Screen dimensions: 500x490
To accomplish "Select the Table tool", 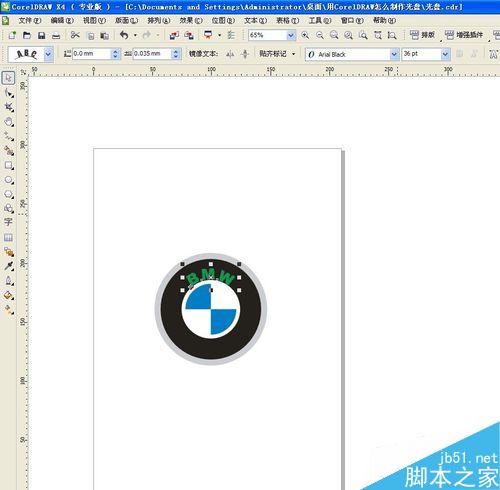I will (8, 237).
